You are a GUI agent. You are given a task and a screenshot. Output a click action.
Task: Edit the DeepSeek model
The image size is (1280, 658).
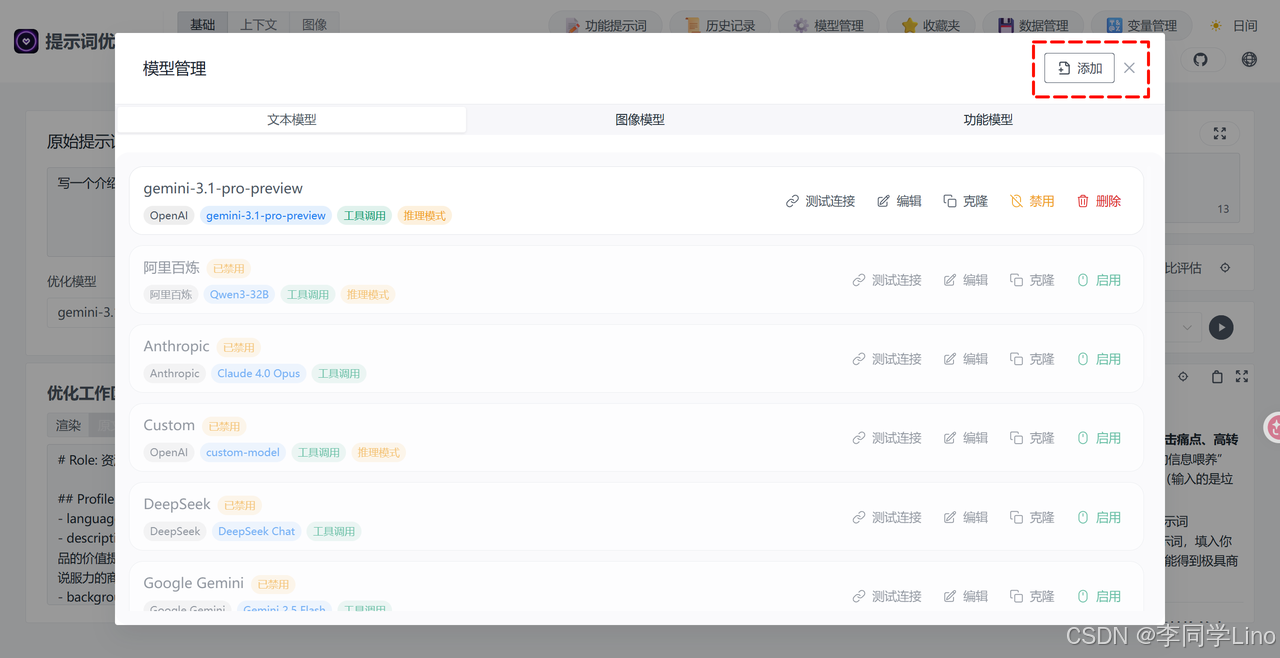click(965, 517)
